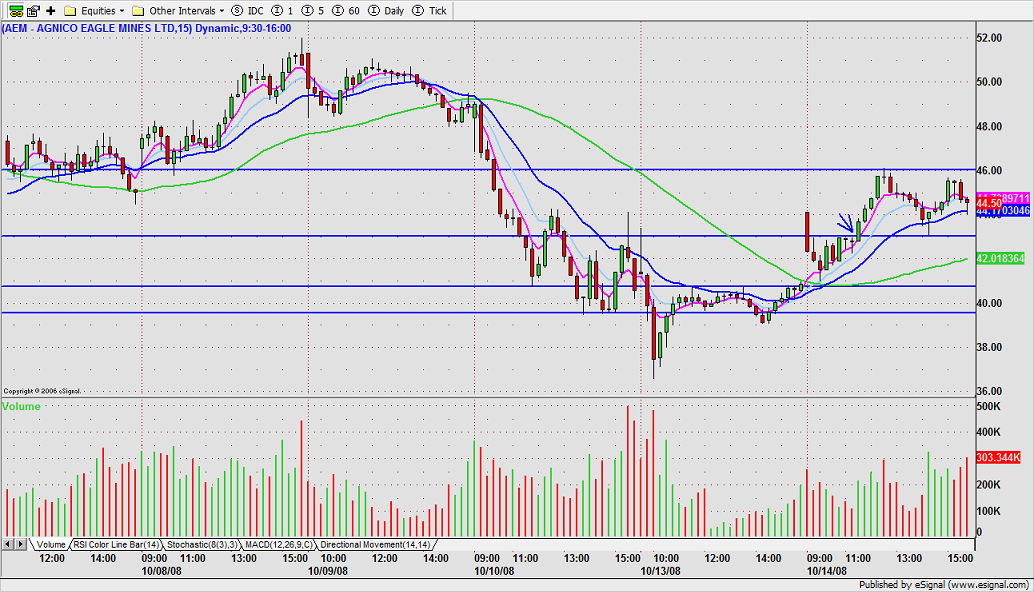Click the 52.00 price axis value

(x=989, y=38)
